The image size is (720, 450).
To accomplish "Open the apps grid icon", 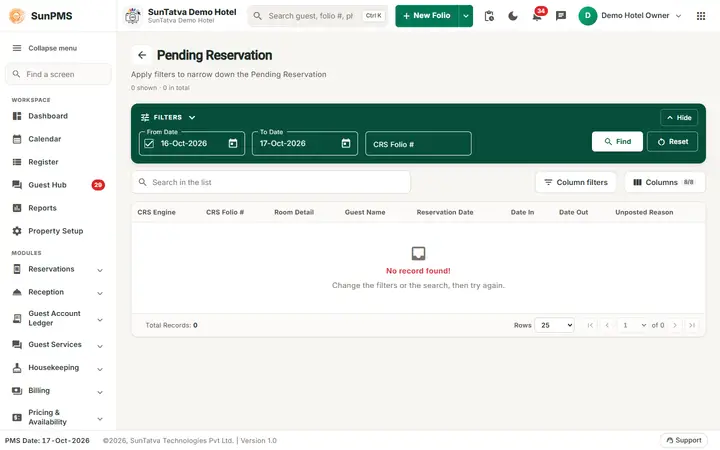I will pos(701,16).
